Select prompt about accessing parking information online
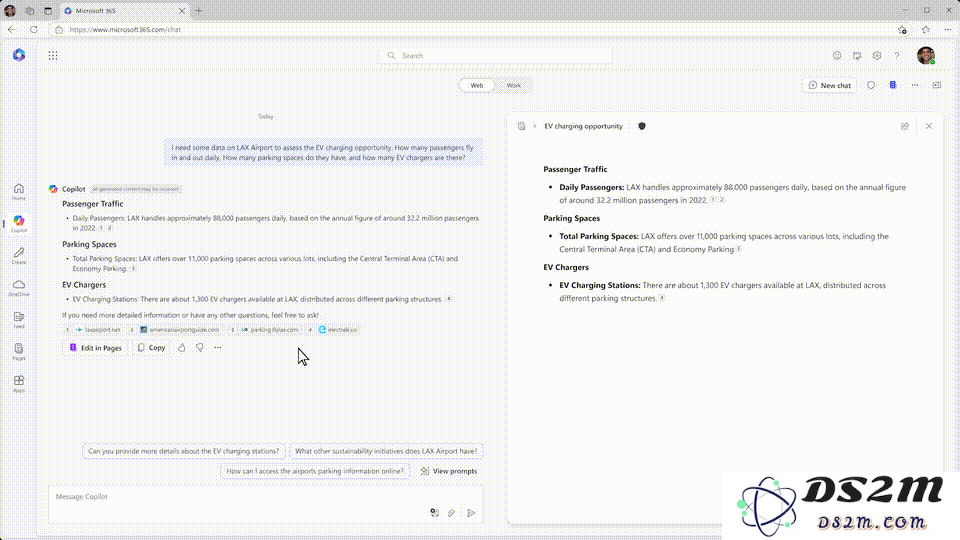Image resolution: width=960 pixels, height=540 pixels. (315, 471)
